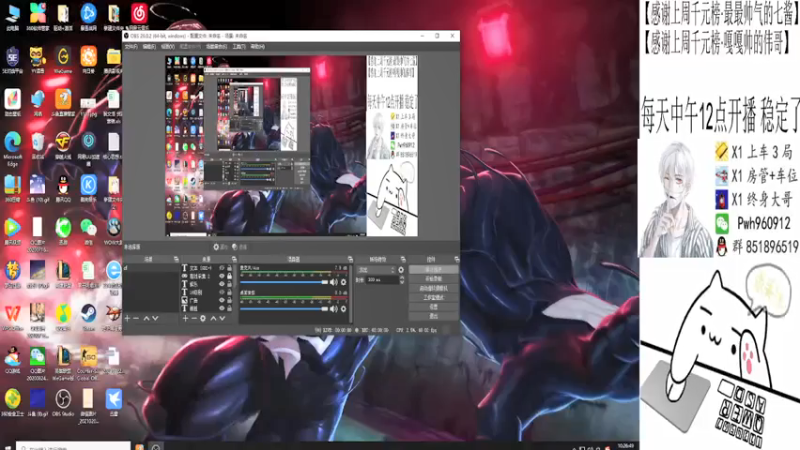Select the 此电脑 desktop icon
Image resolution: width=800 pixels, height=450 pixels.
coord(12,16)
